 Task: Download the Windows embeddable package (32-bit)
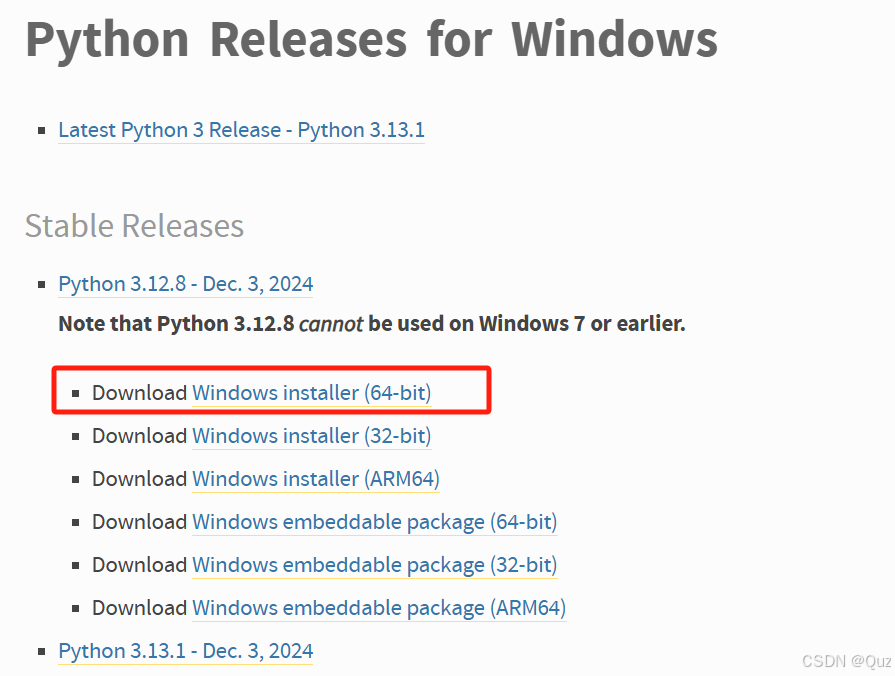coord(374,565)
